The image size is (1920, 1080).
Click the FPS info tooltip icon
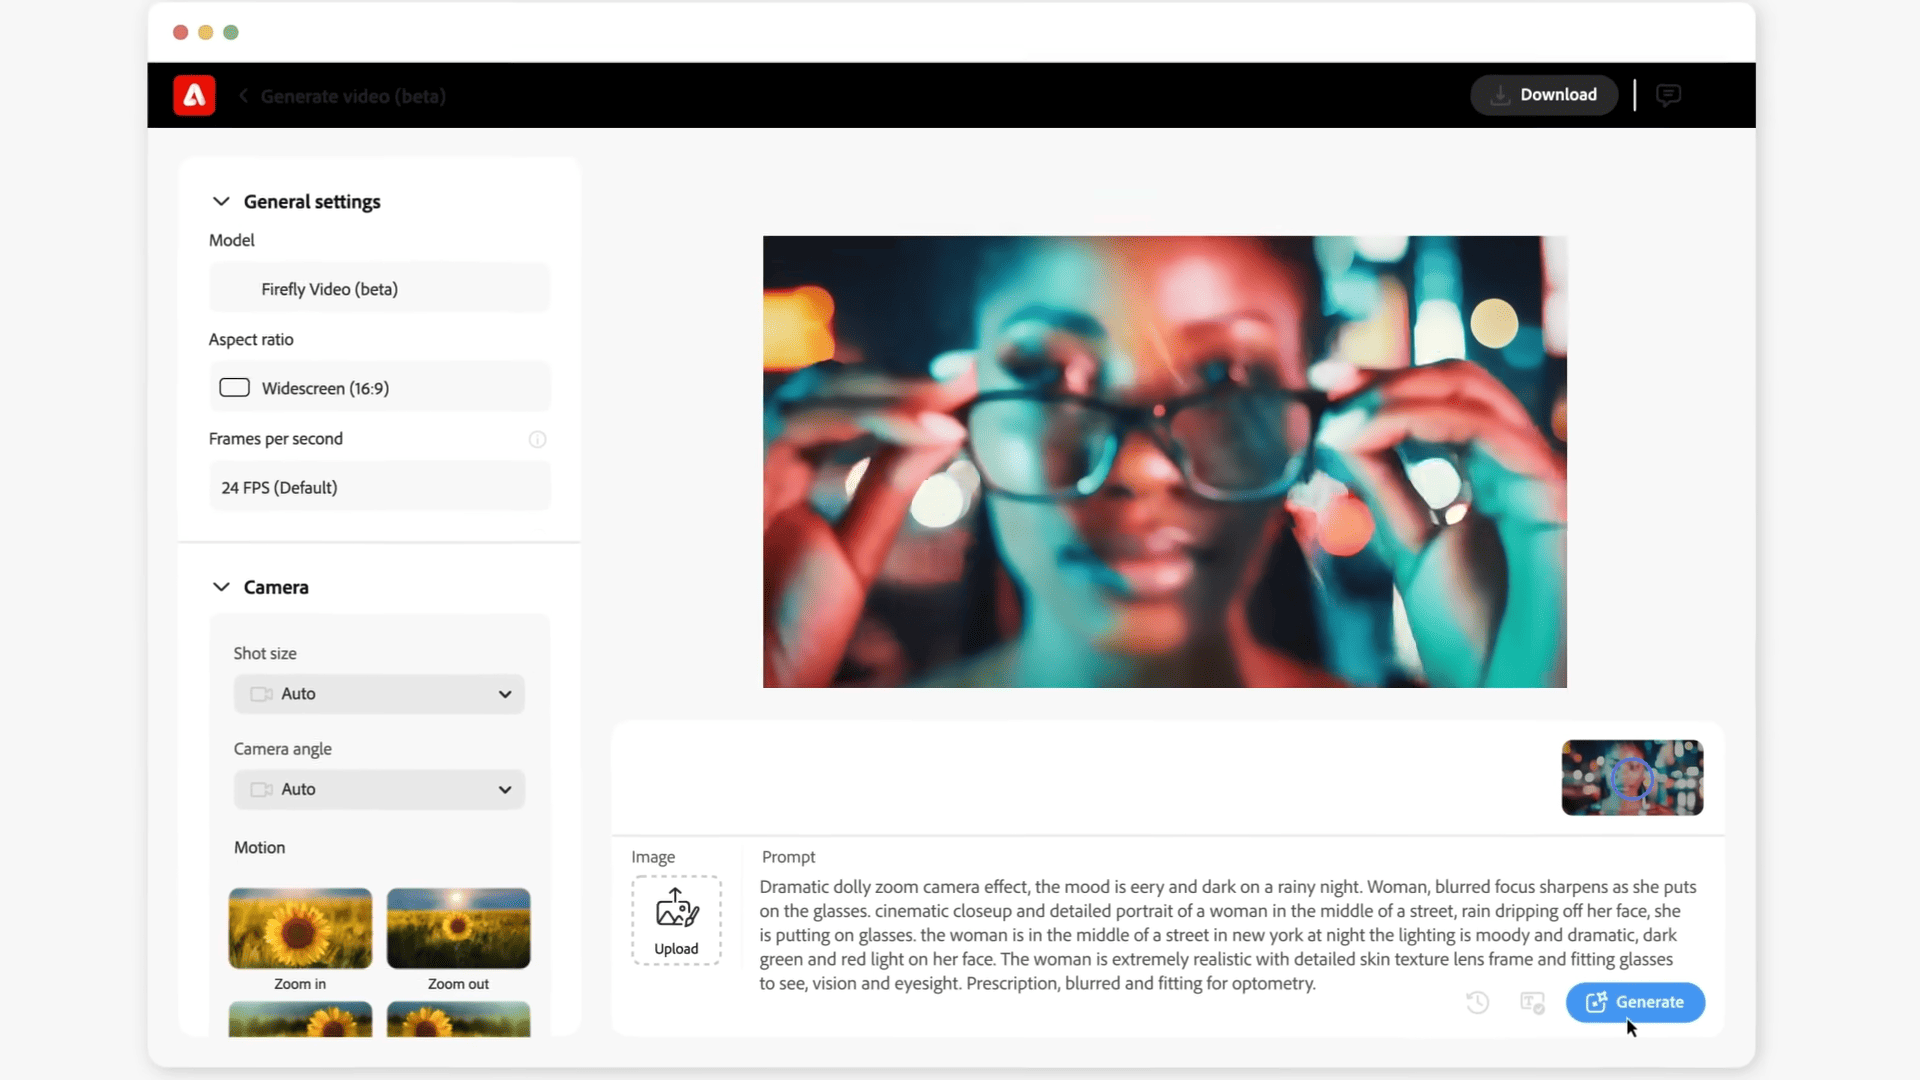tap(537, 439)
